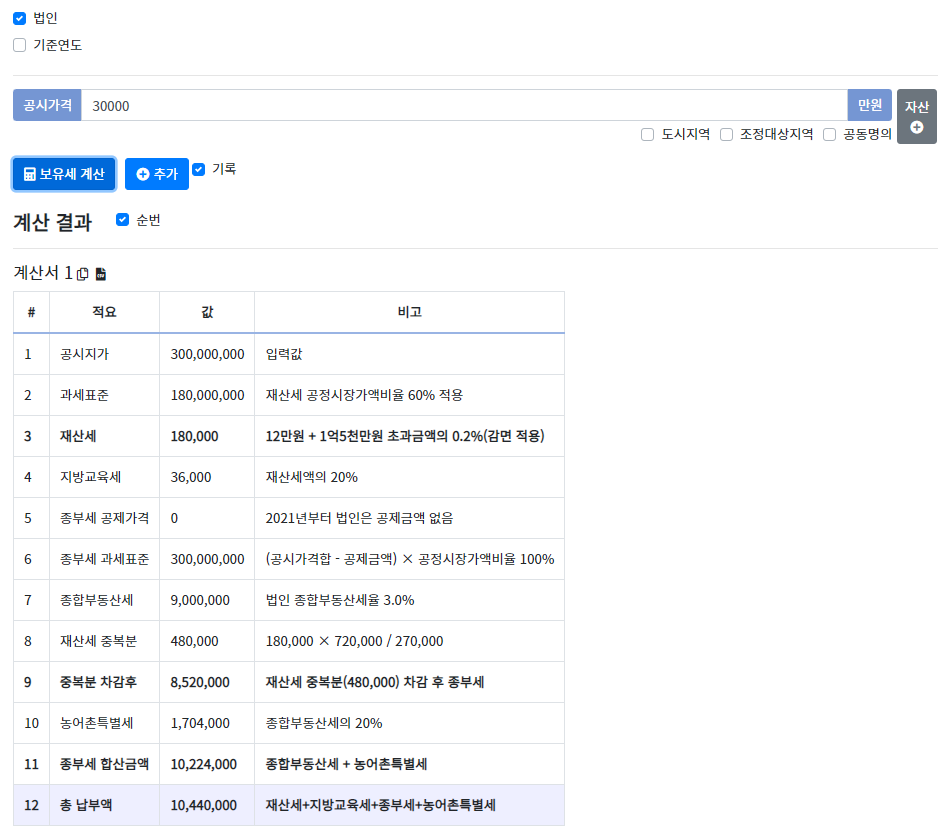951x829 pixels.
Task: Click the note 종합부동산세의 20%
Action: pos(324,723)
